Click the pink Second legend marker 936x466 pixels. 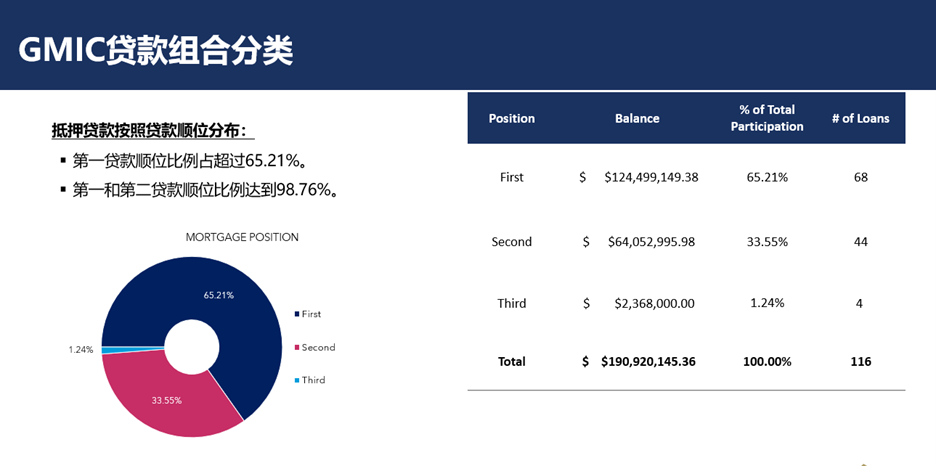pyautogui.click(x=296, y=348)
